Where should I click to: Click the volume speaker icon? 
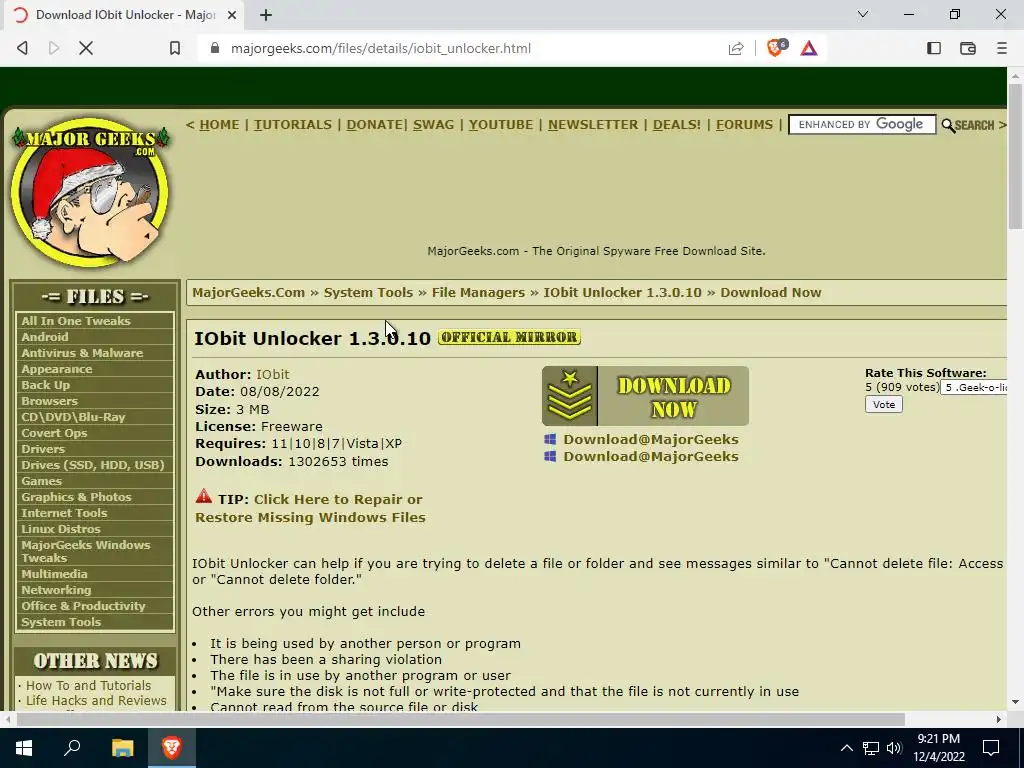[x=894, y=748]
